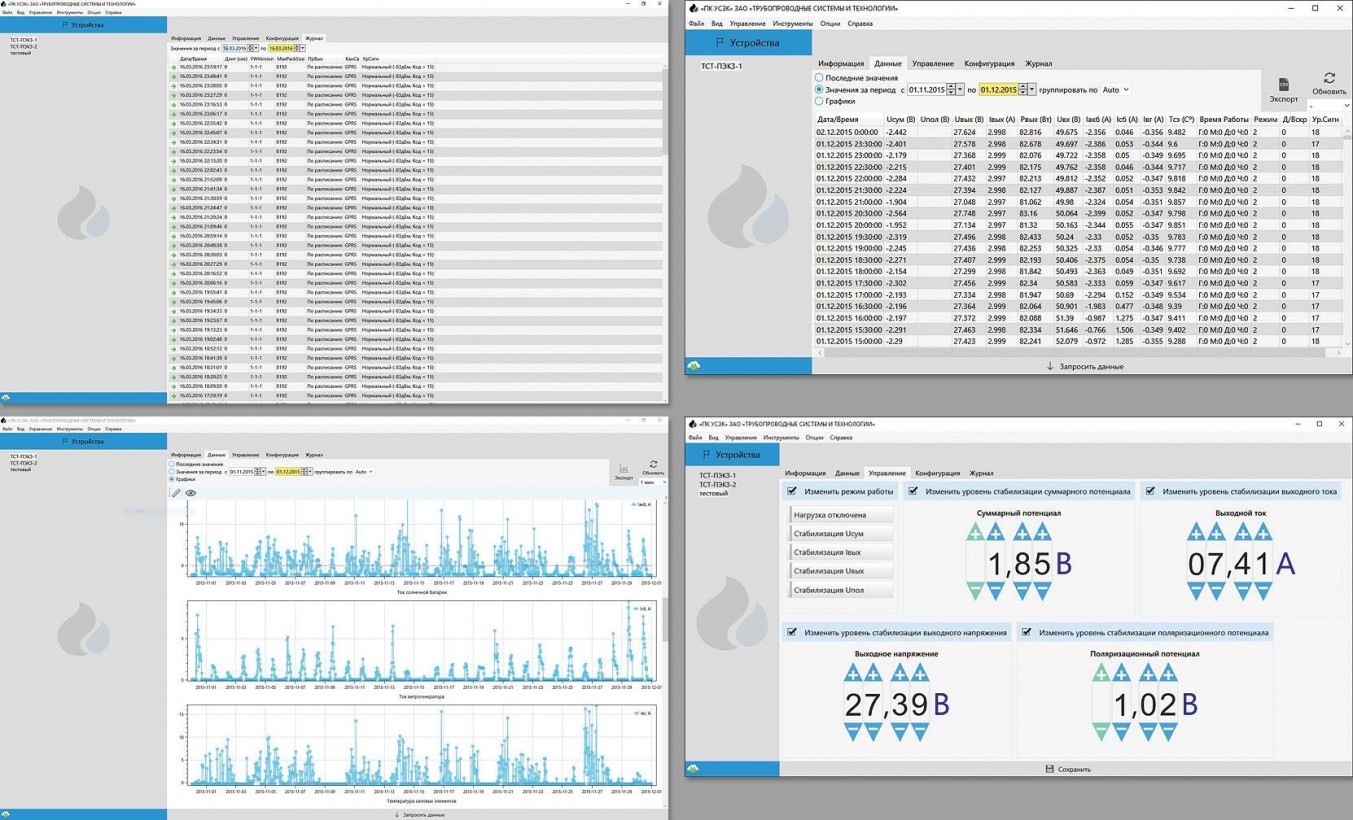The image size is (1353, 820).
Task: Toggle Изменить уровень стабилизации суммарного потенциала checkbox
Action: coord(913,491)
